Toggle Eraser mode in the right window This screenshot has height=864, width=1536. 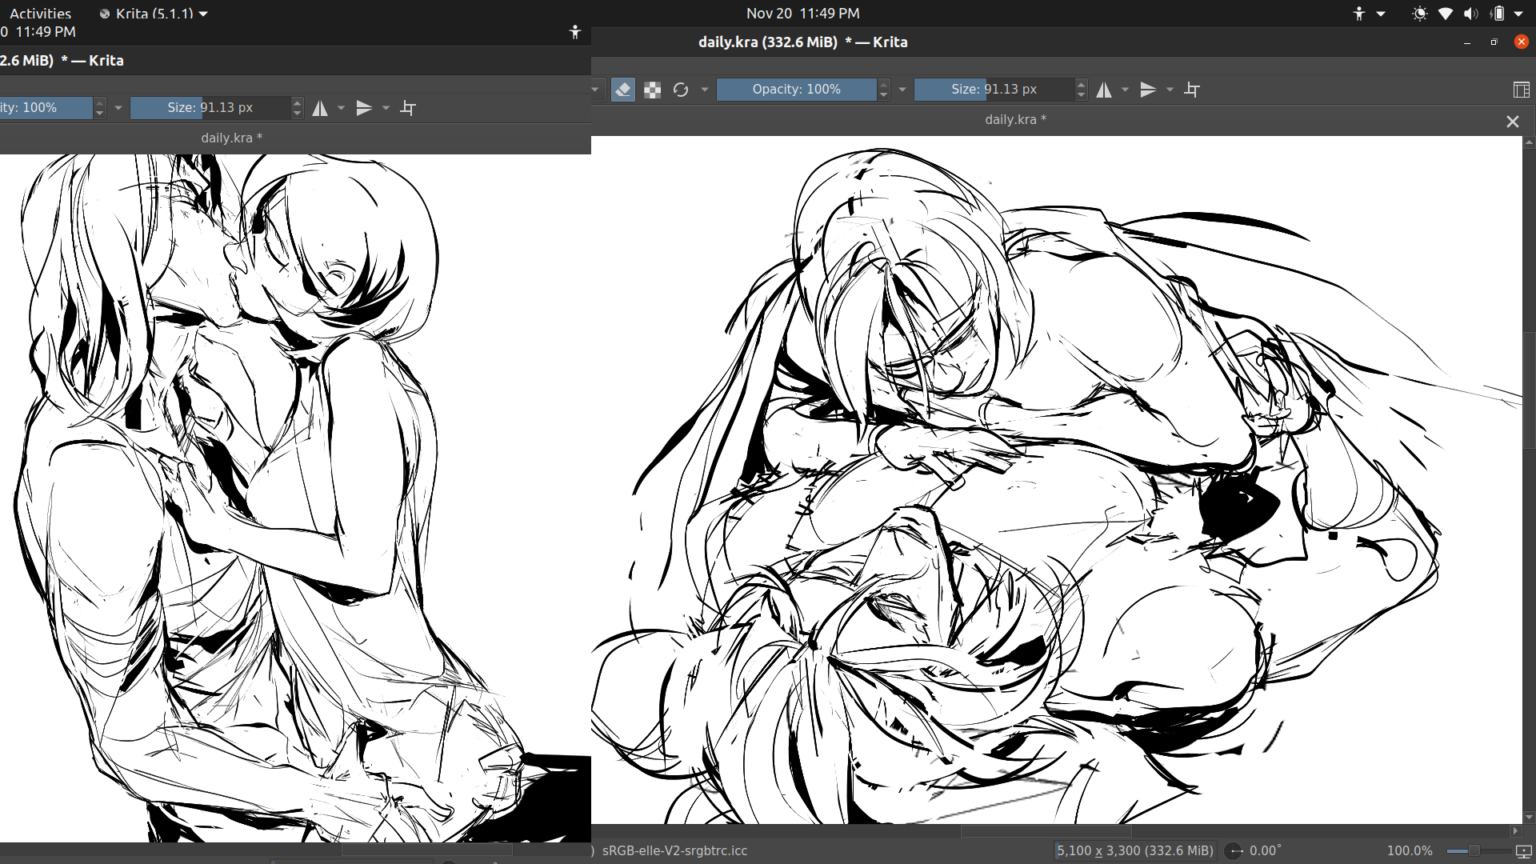(623, 90)
